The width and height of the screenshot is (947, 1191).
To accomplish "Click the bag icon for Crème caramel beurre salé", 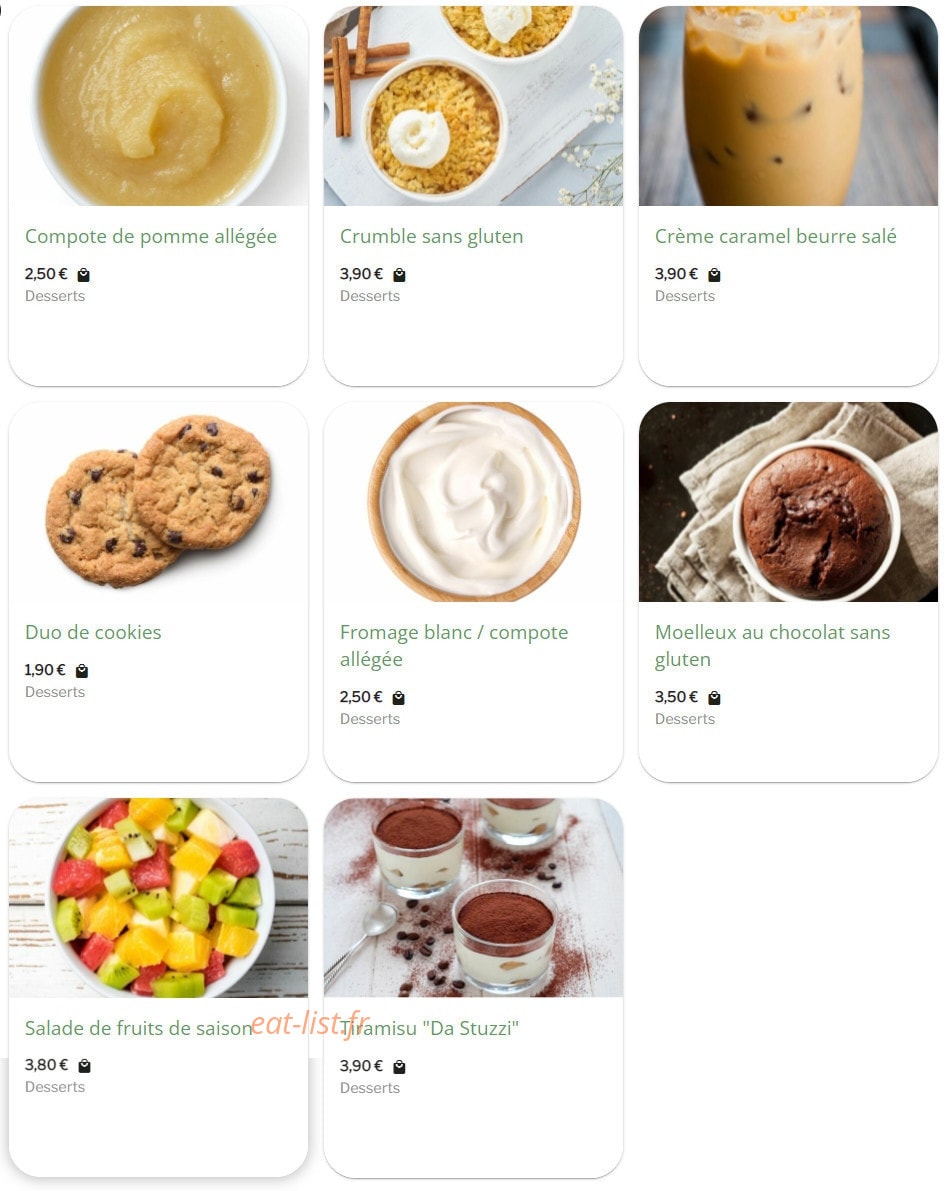I will click(714, 275).
